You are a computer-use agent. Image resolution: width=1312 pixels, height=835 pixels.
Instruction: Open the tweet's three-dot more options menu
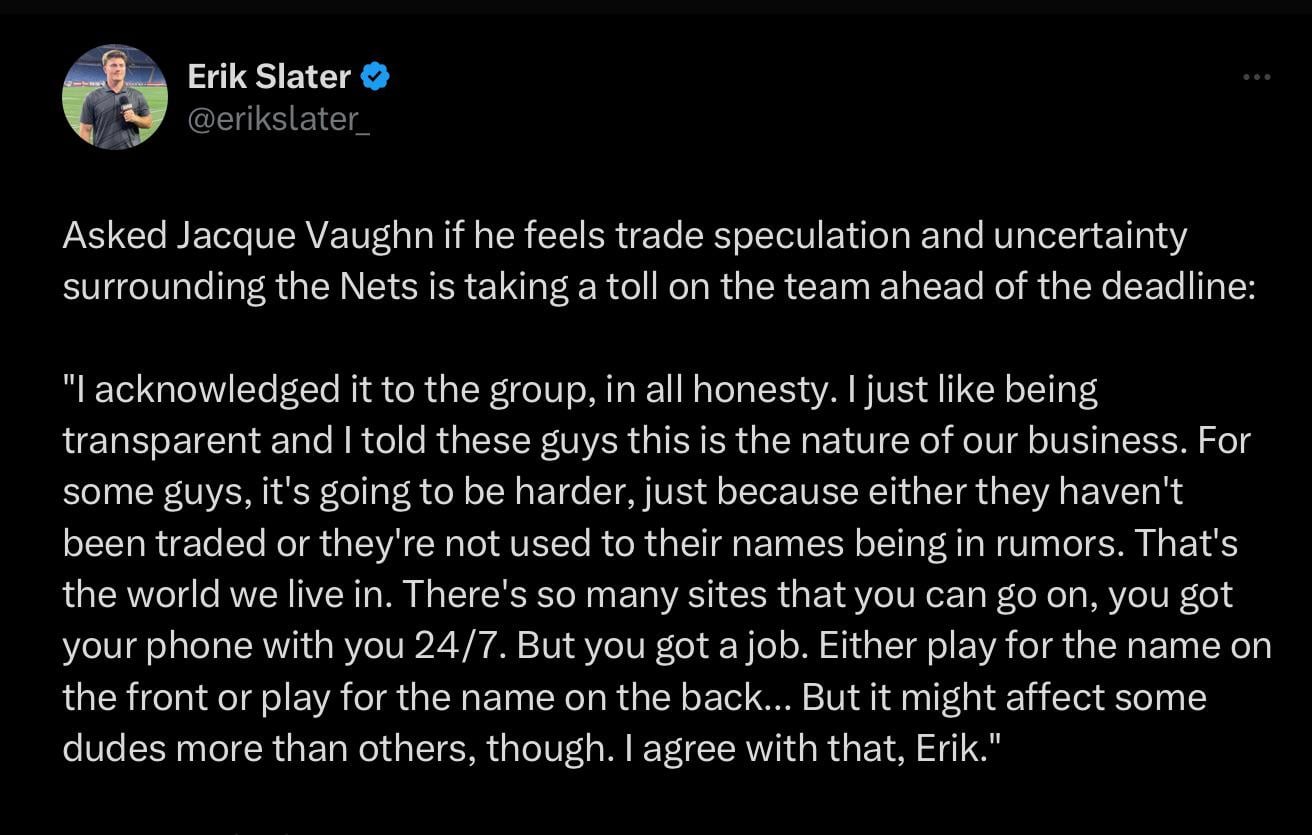click(x=1256, y=77)
